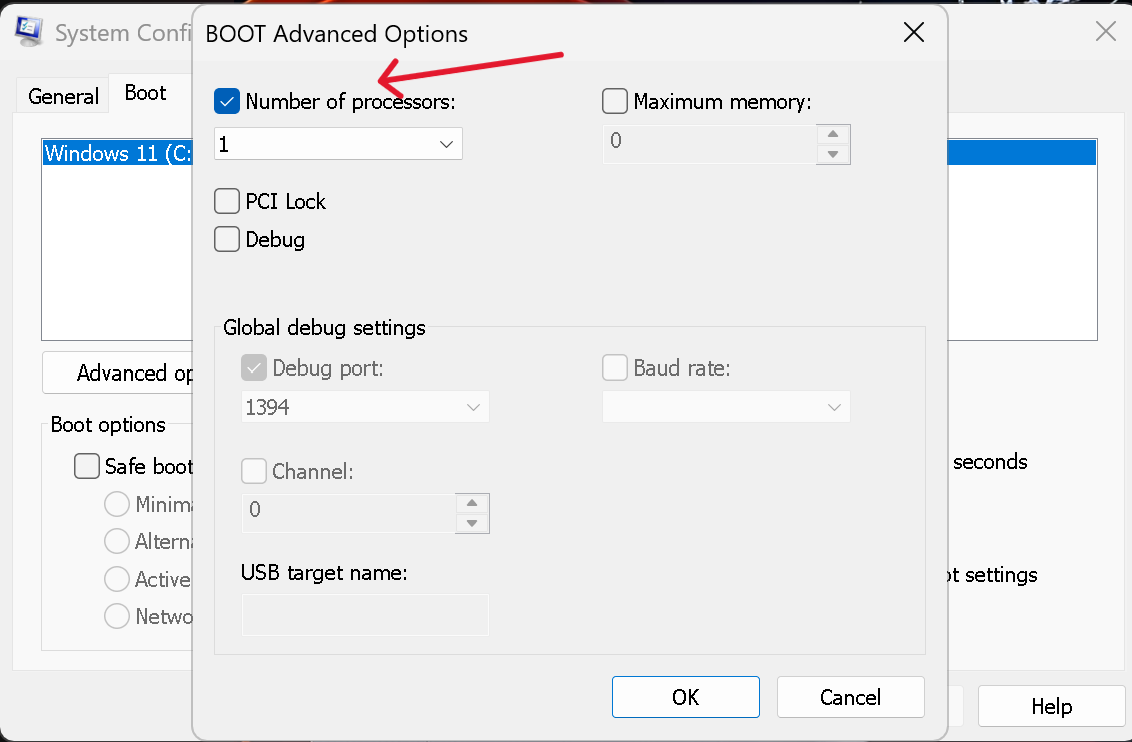Uncheck the Number of processors checkbox
This screenshot has height=742, width=1132.
point(227,102)
